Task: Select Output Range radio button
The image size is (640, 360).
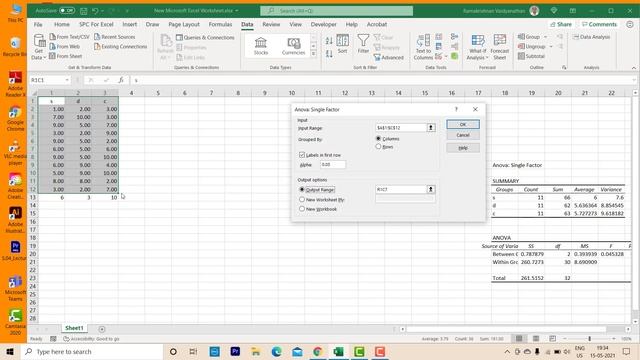Action: (x=302, y=189)
